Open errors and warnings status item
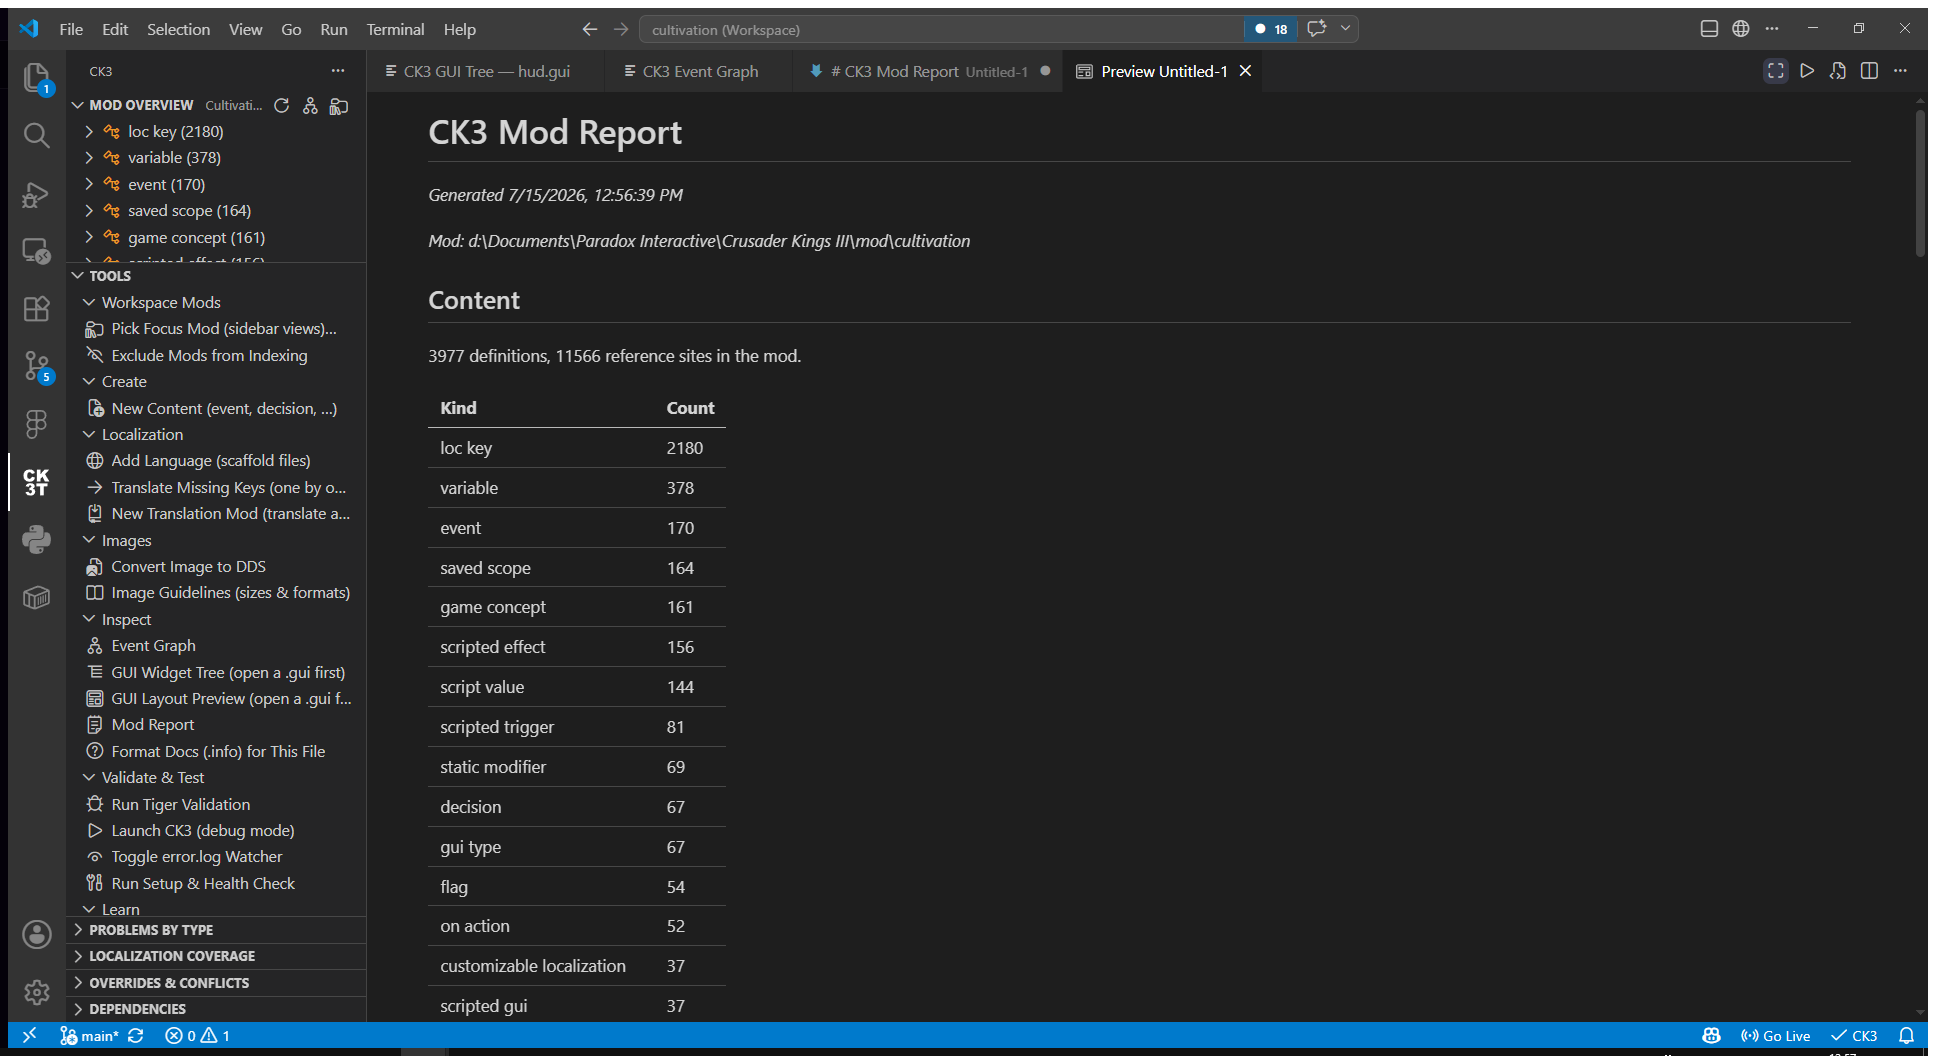This screenshot has width=1936, height=1056. (198, 1036)
